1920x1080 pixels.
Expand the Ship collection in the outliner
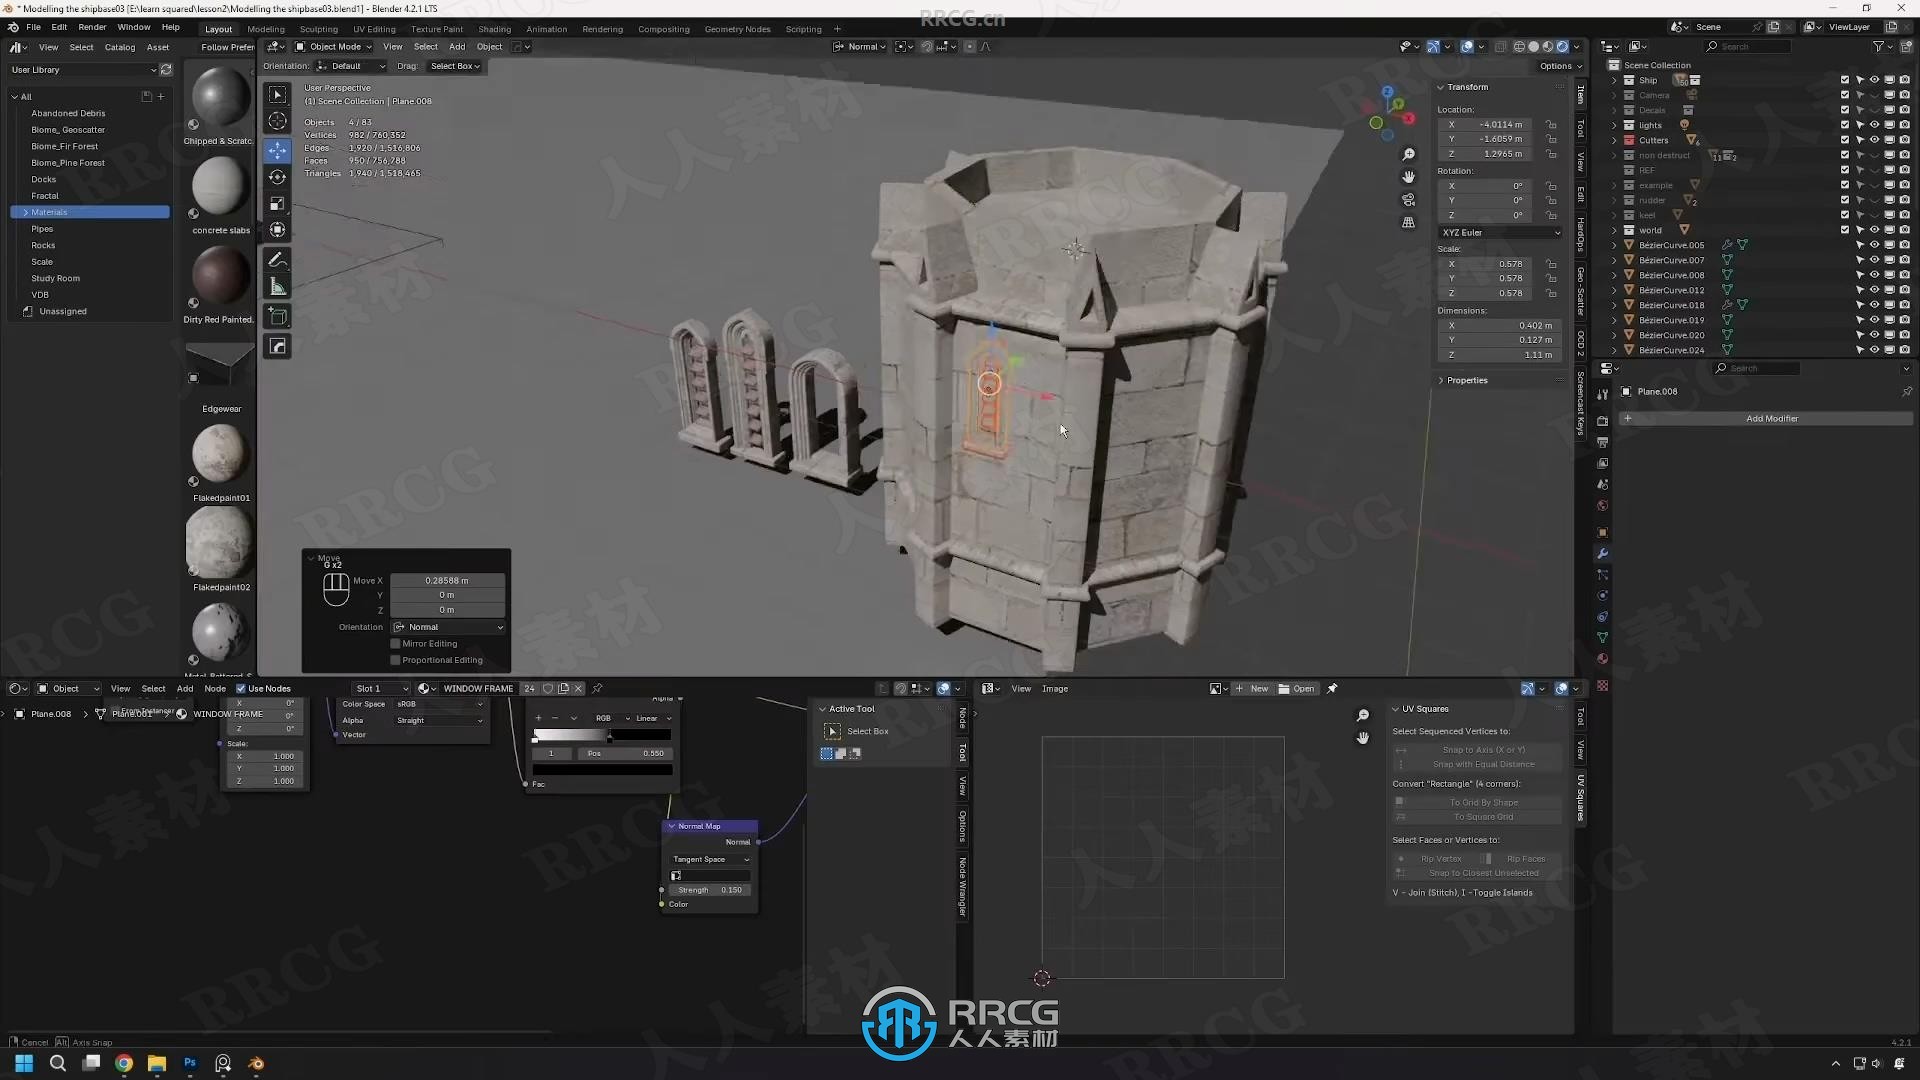point(1614,80)
